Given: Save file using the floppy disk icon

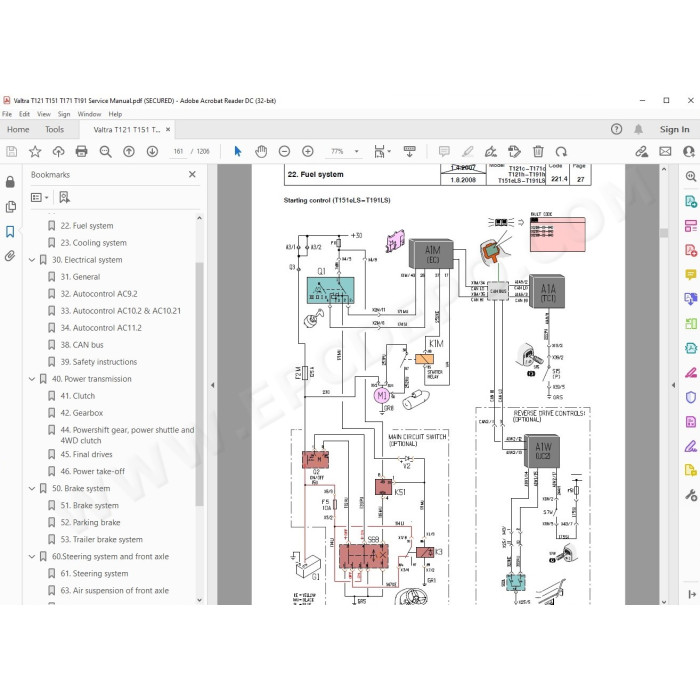Looking at the screenshot, I should click(x=12, y=152).
